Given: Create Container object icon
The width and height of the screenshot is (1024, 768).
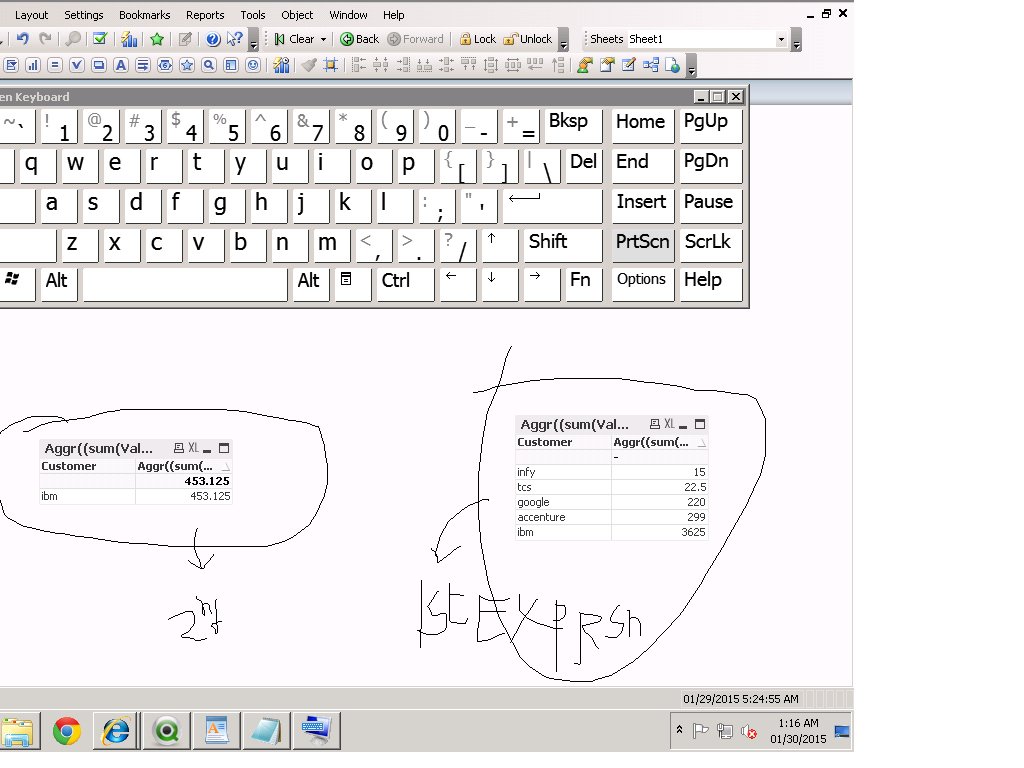Looking at the screenshot, I should click(231, 65).
